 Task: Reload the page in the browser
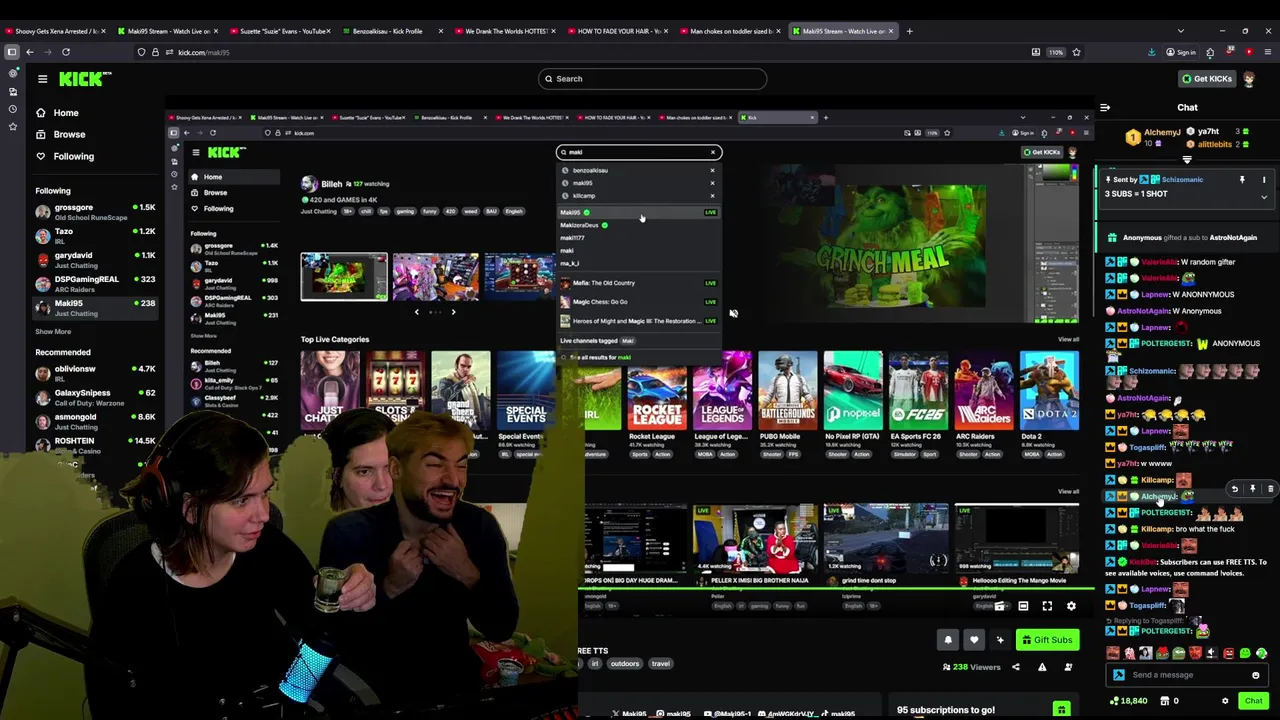pos(66,52)
